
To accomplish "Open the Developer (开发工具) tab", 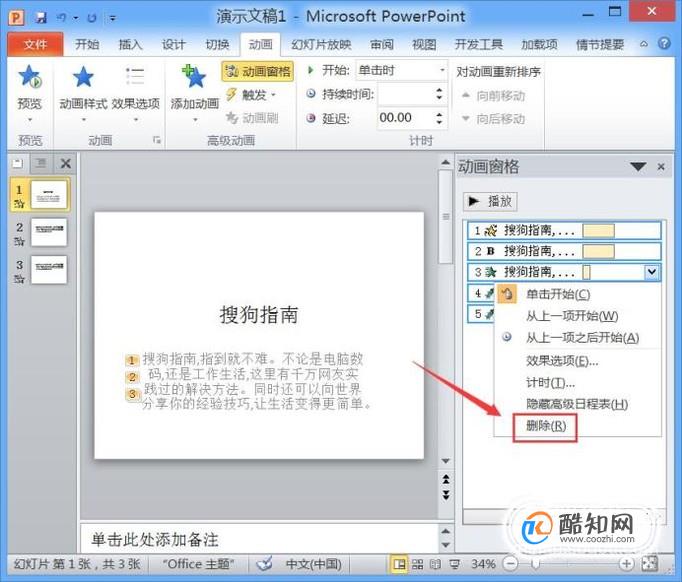I will tap(478, 44).
